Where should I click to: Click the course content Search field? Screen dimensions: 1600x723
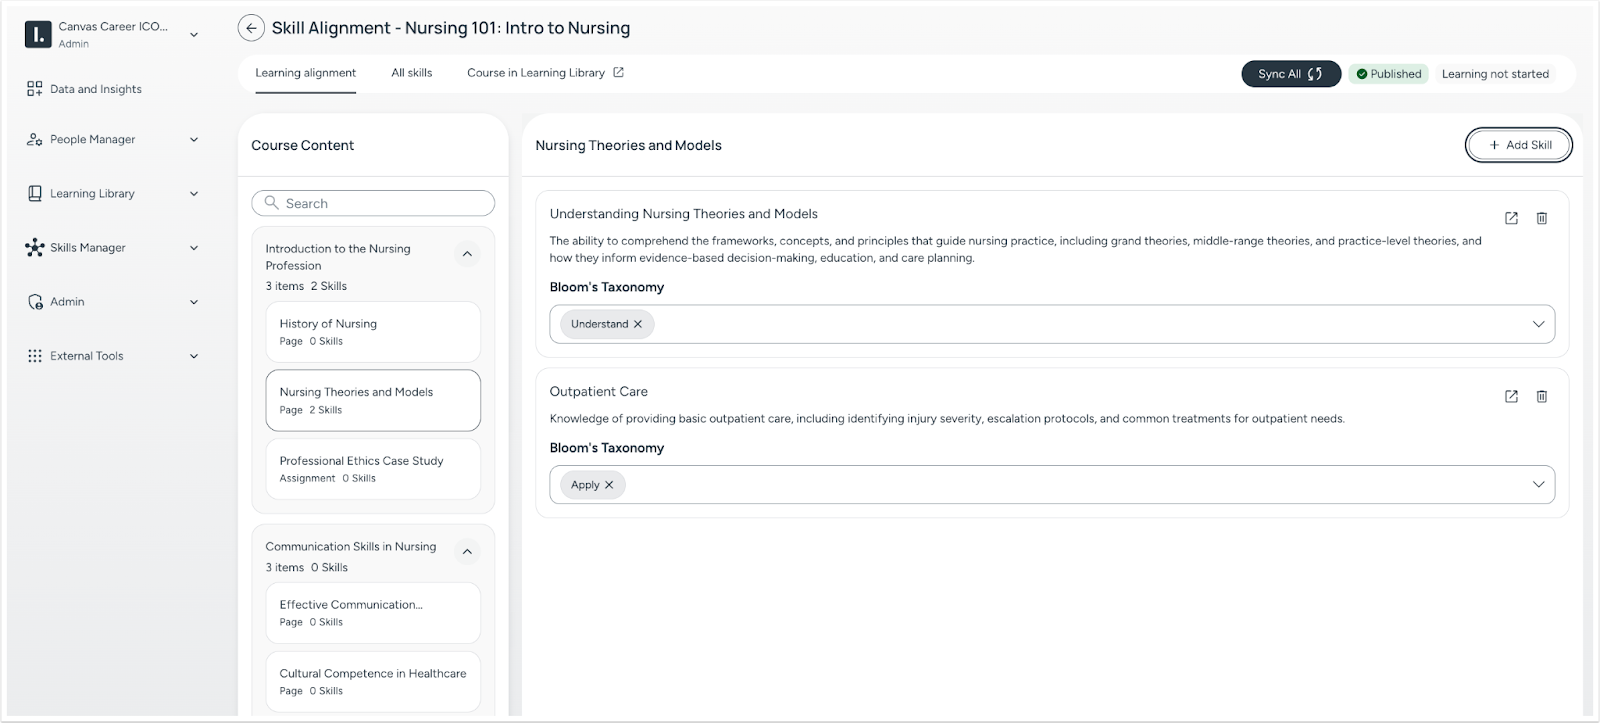[x=373, y=203]
